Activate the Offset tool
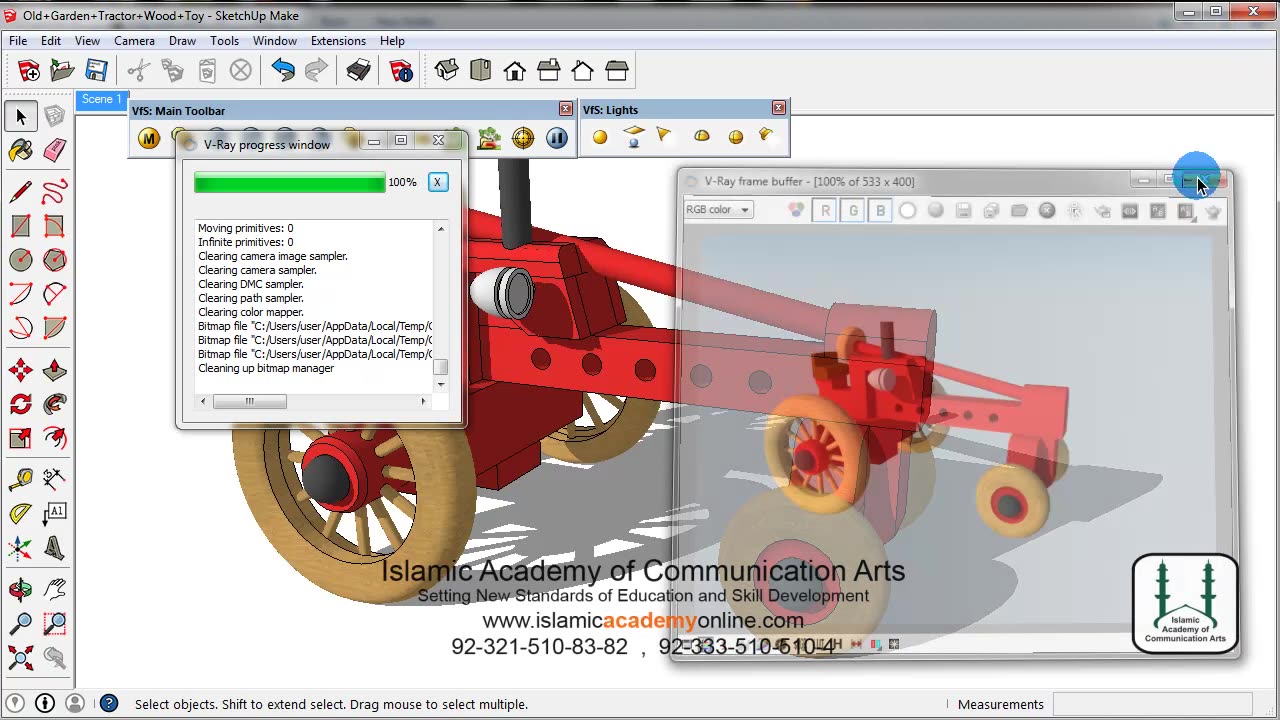 55,438
